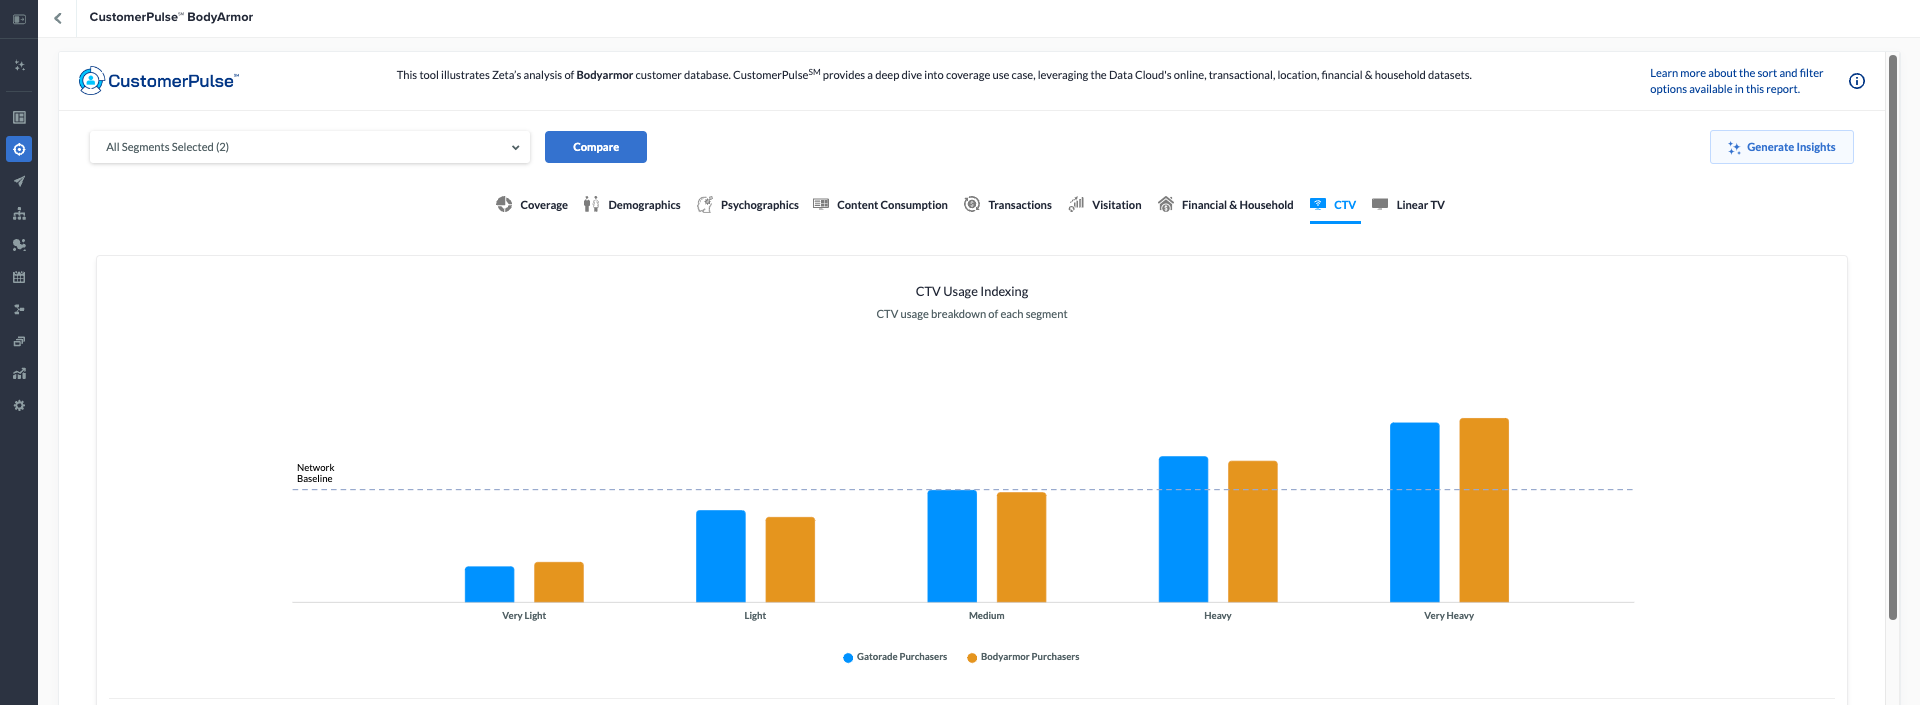Switch to the Visitation tab
This screenshot has height=705, width=1920.
(x=1117, y=205)
